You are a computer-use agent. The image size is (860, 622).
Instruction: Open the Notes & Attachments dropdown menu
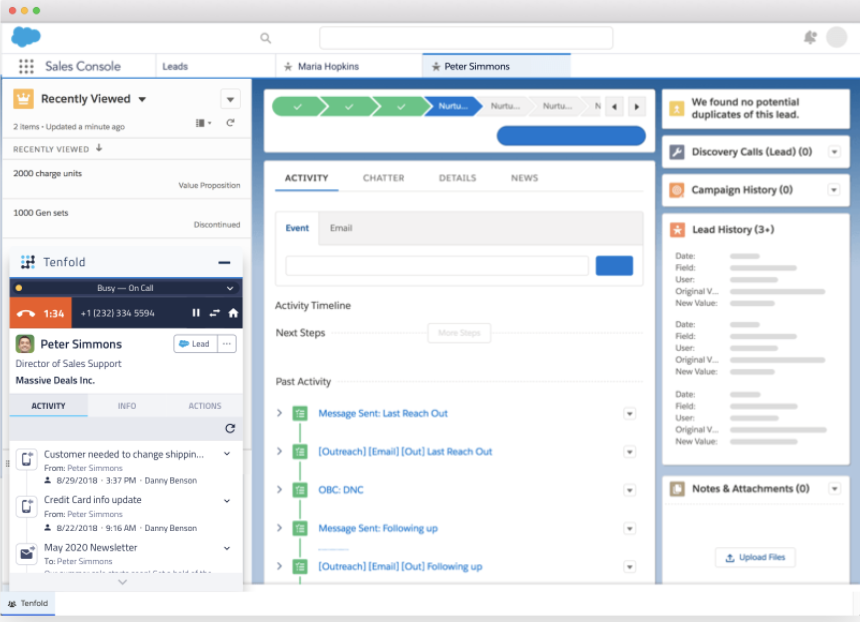click(834, 489)
